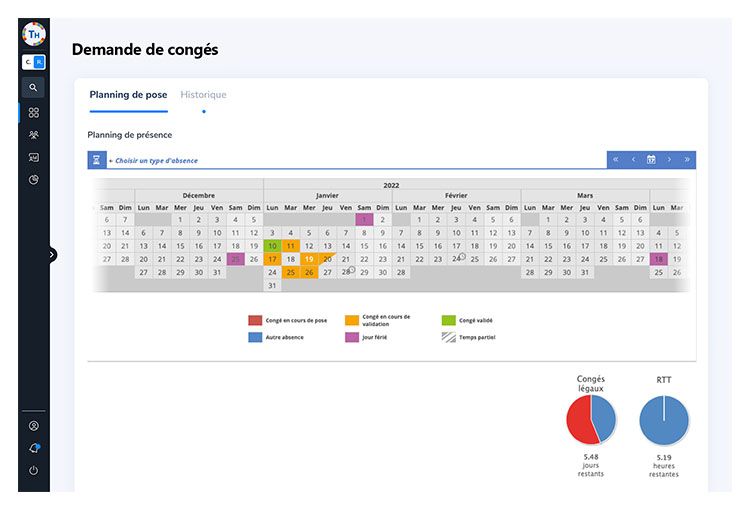The height and width of the screenshot is (510, 750).
Task: Click the search magnifier icon in sidebar
Action: click(x=33, y=88)
